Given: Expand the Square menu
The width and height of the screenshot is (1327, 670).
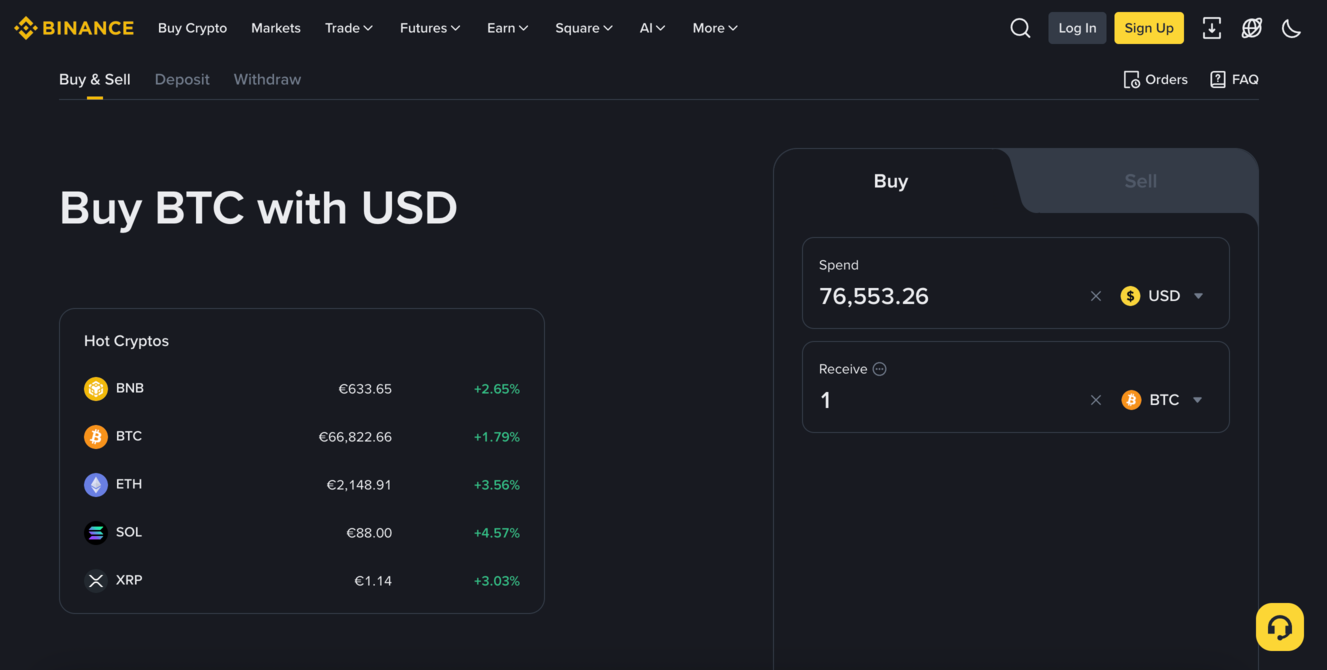Looking at the screenshot, I should [584, 28].
